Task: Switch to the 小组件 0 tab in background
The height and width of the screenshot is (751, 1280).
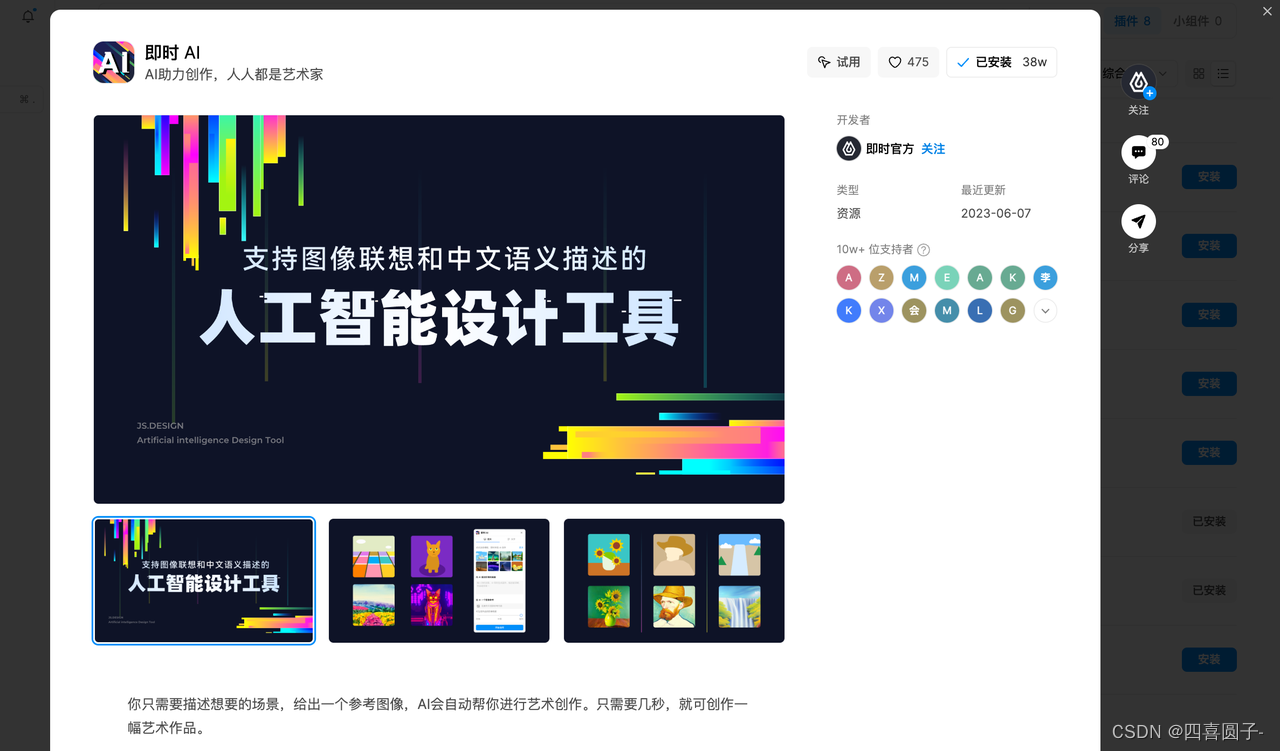Action: (x=1197, y=21)
